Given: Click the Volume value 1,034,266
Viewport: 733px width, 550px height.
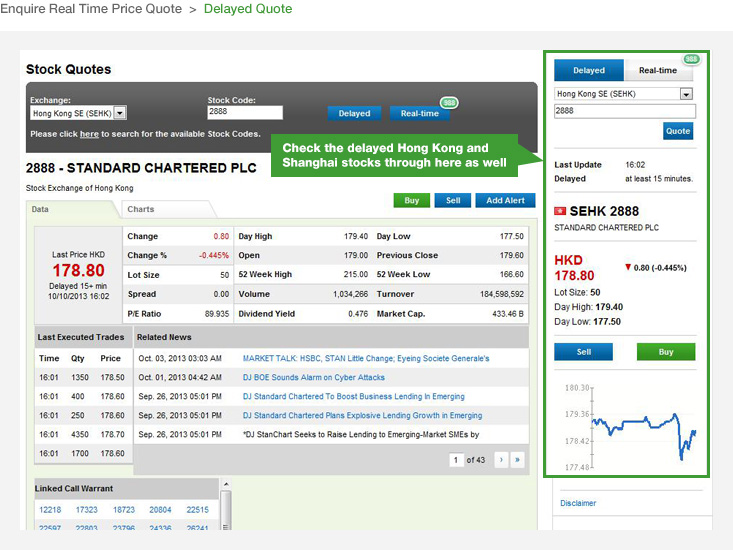Looking at the screenshot, I should click(x=350, y=294).
